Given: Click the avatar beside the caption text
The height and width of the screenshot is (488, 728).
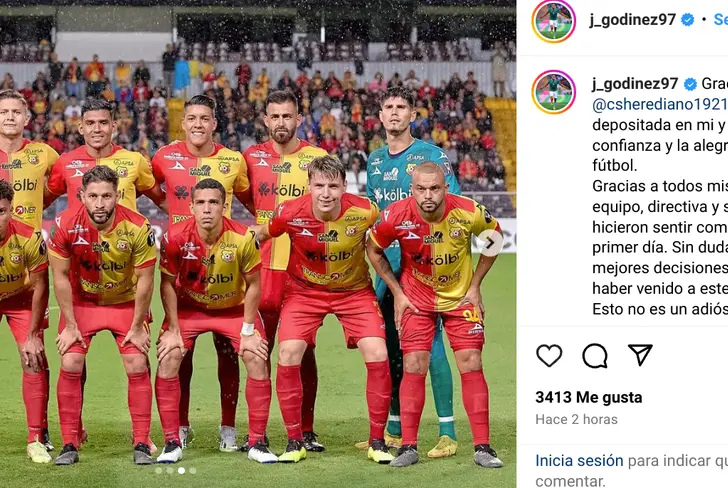Looking at the screenshot, I should pos(553,92).
